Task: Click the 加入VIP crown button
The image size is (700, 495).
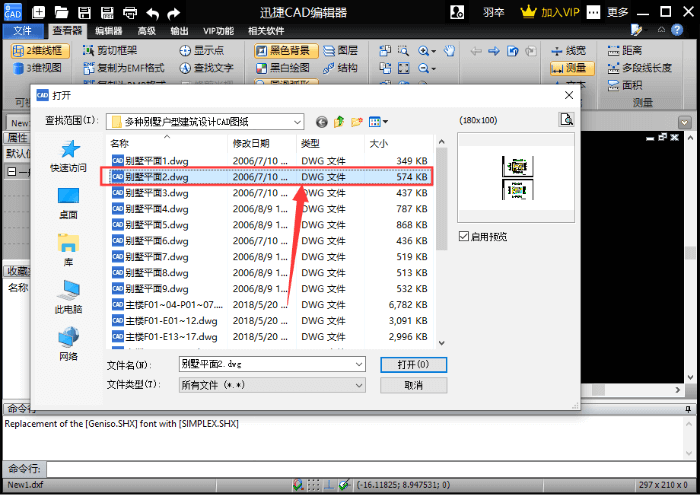Action: (550, 12)
